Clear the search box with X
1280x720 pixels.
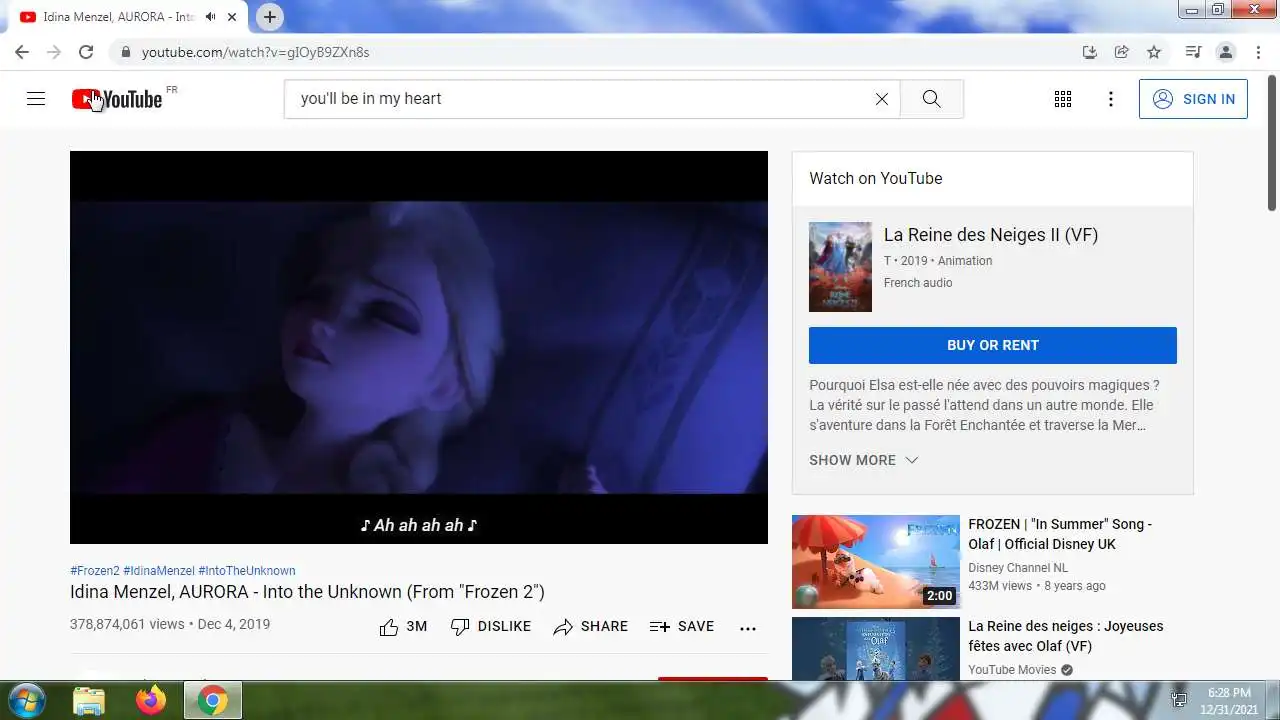(x=882, y=99)
